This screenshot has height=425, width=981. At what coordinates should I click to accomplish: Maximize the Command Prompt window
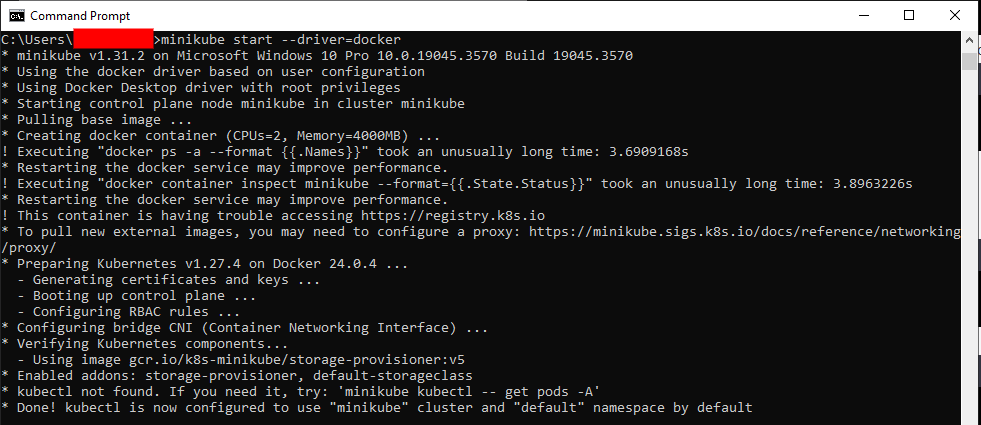(909, 16)
